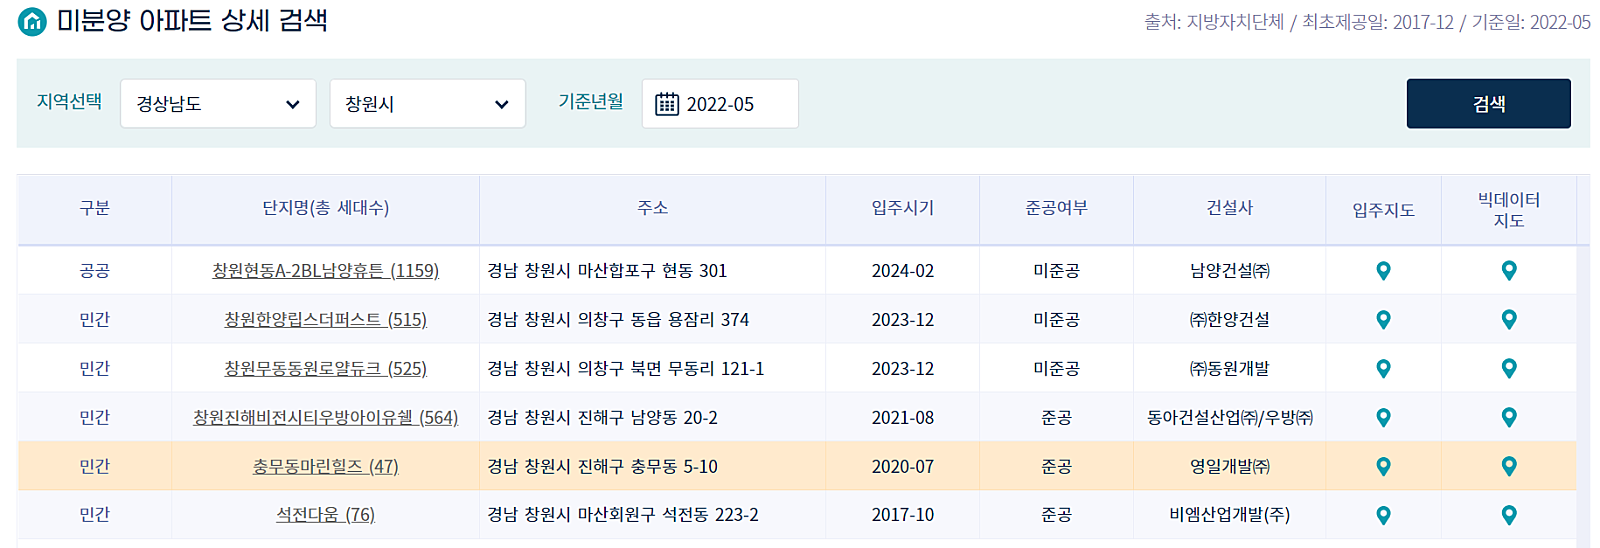This screenshot has width=1600, height=548.
Task: Click move-in date 2020-07
Action: (x=903, y=467)
